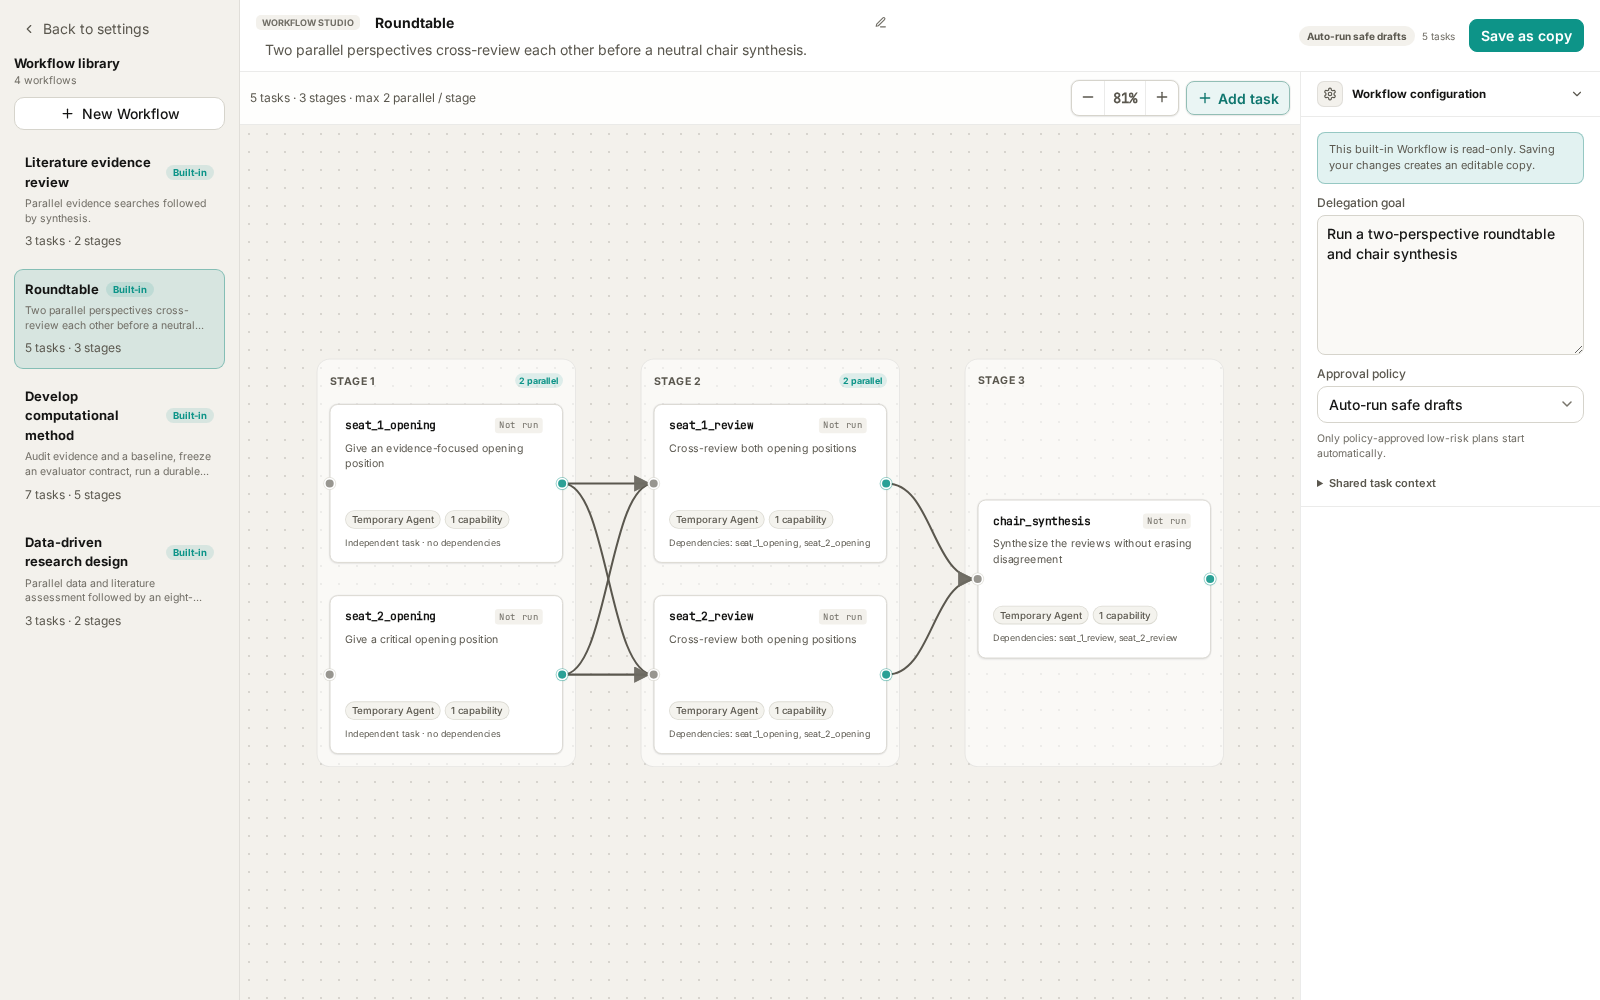Image resolution: width=1600 pixels, height=1000 pixels.
Task: Click the output port of seat_2_opening node
Action: click(x=562, y=675)
